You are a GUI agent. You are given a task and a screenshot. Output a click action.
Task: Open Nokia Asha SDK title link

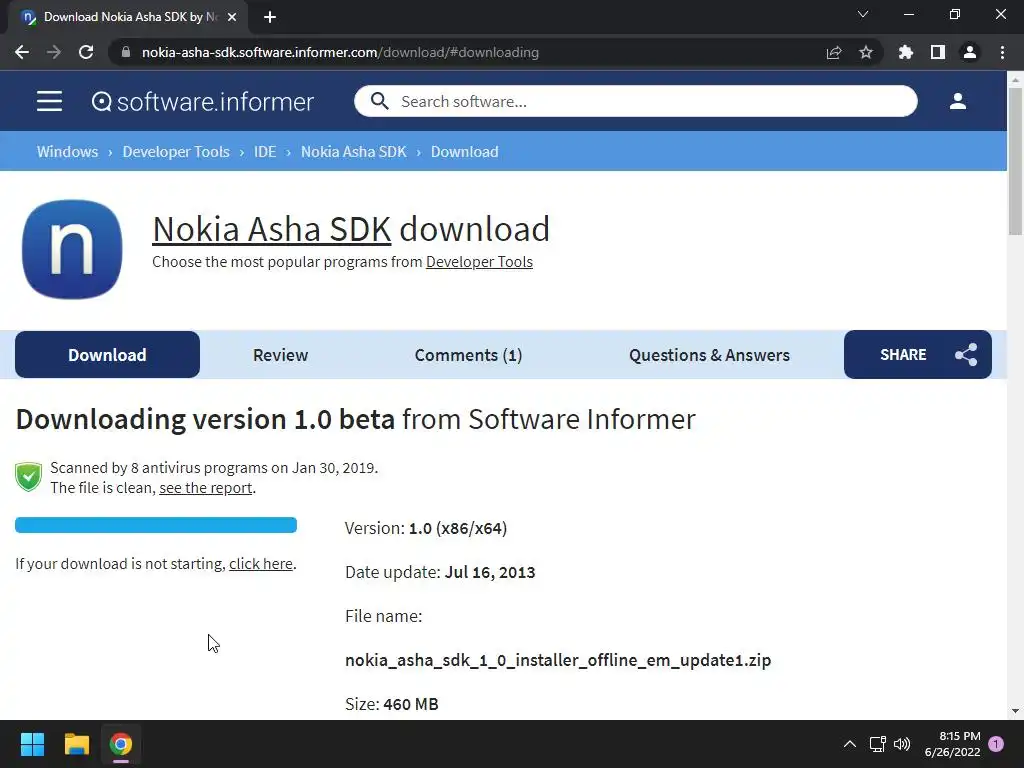coord(272,229)
